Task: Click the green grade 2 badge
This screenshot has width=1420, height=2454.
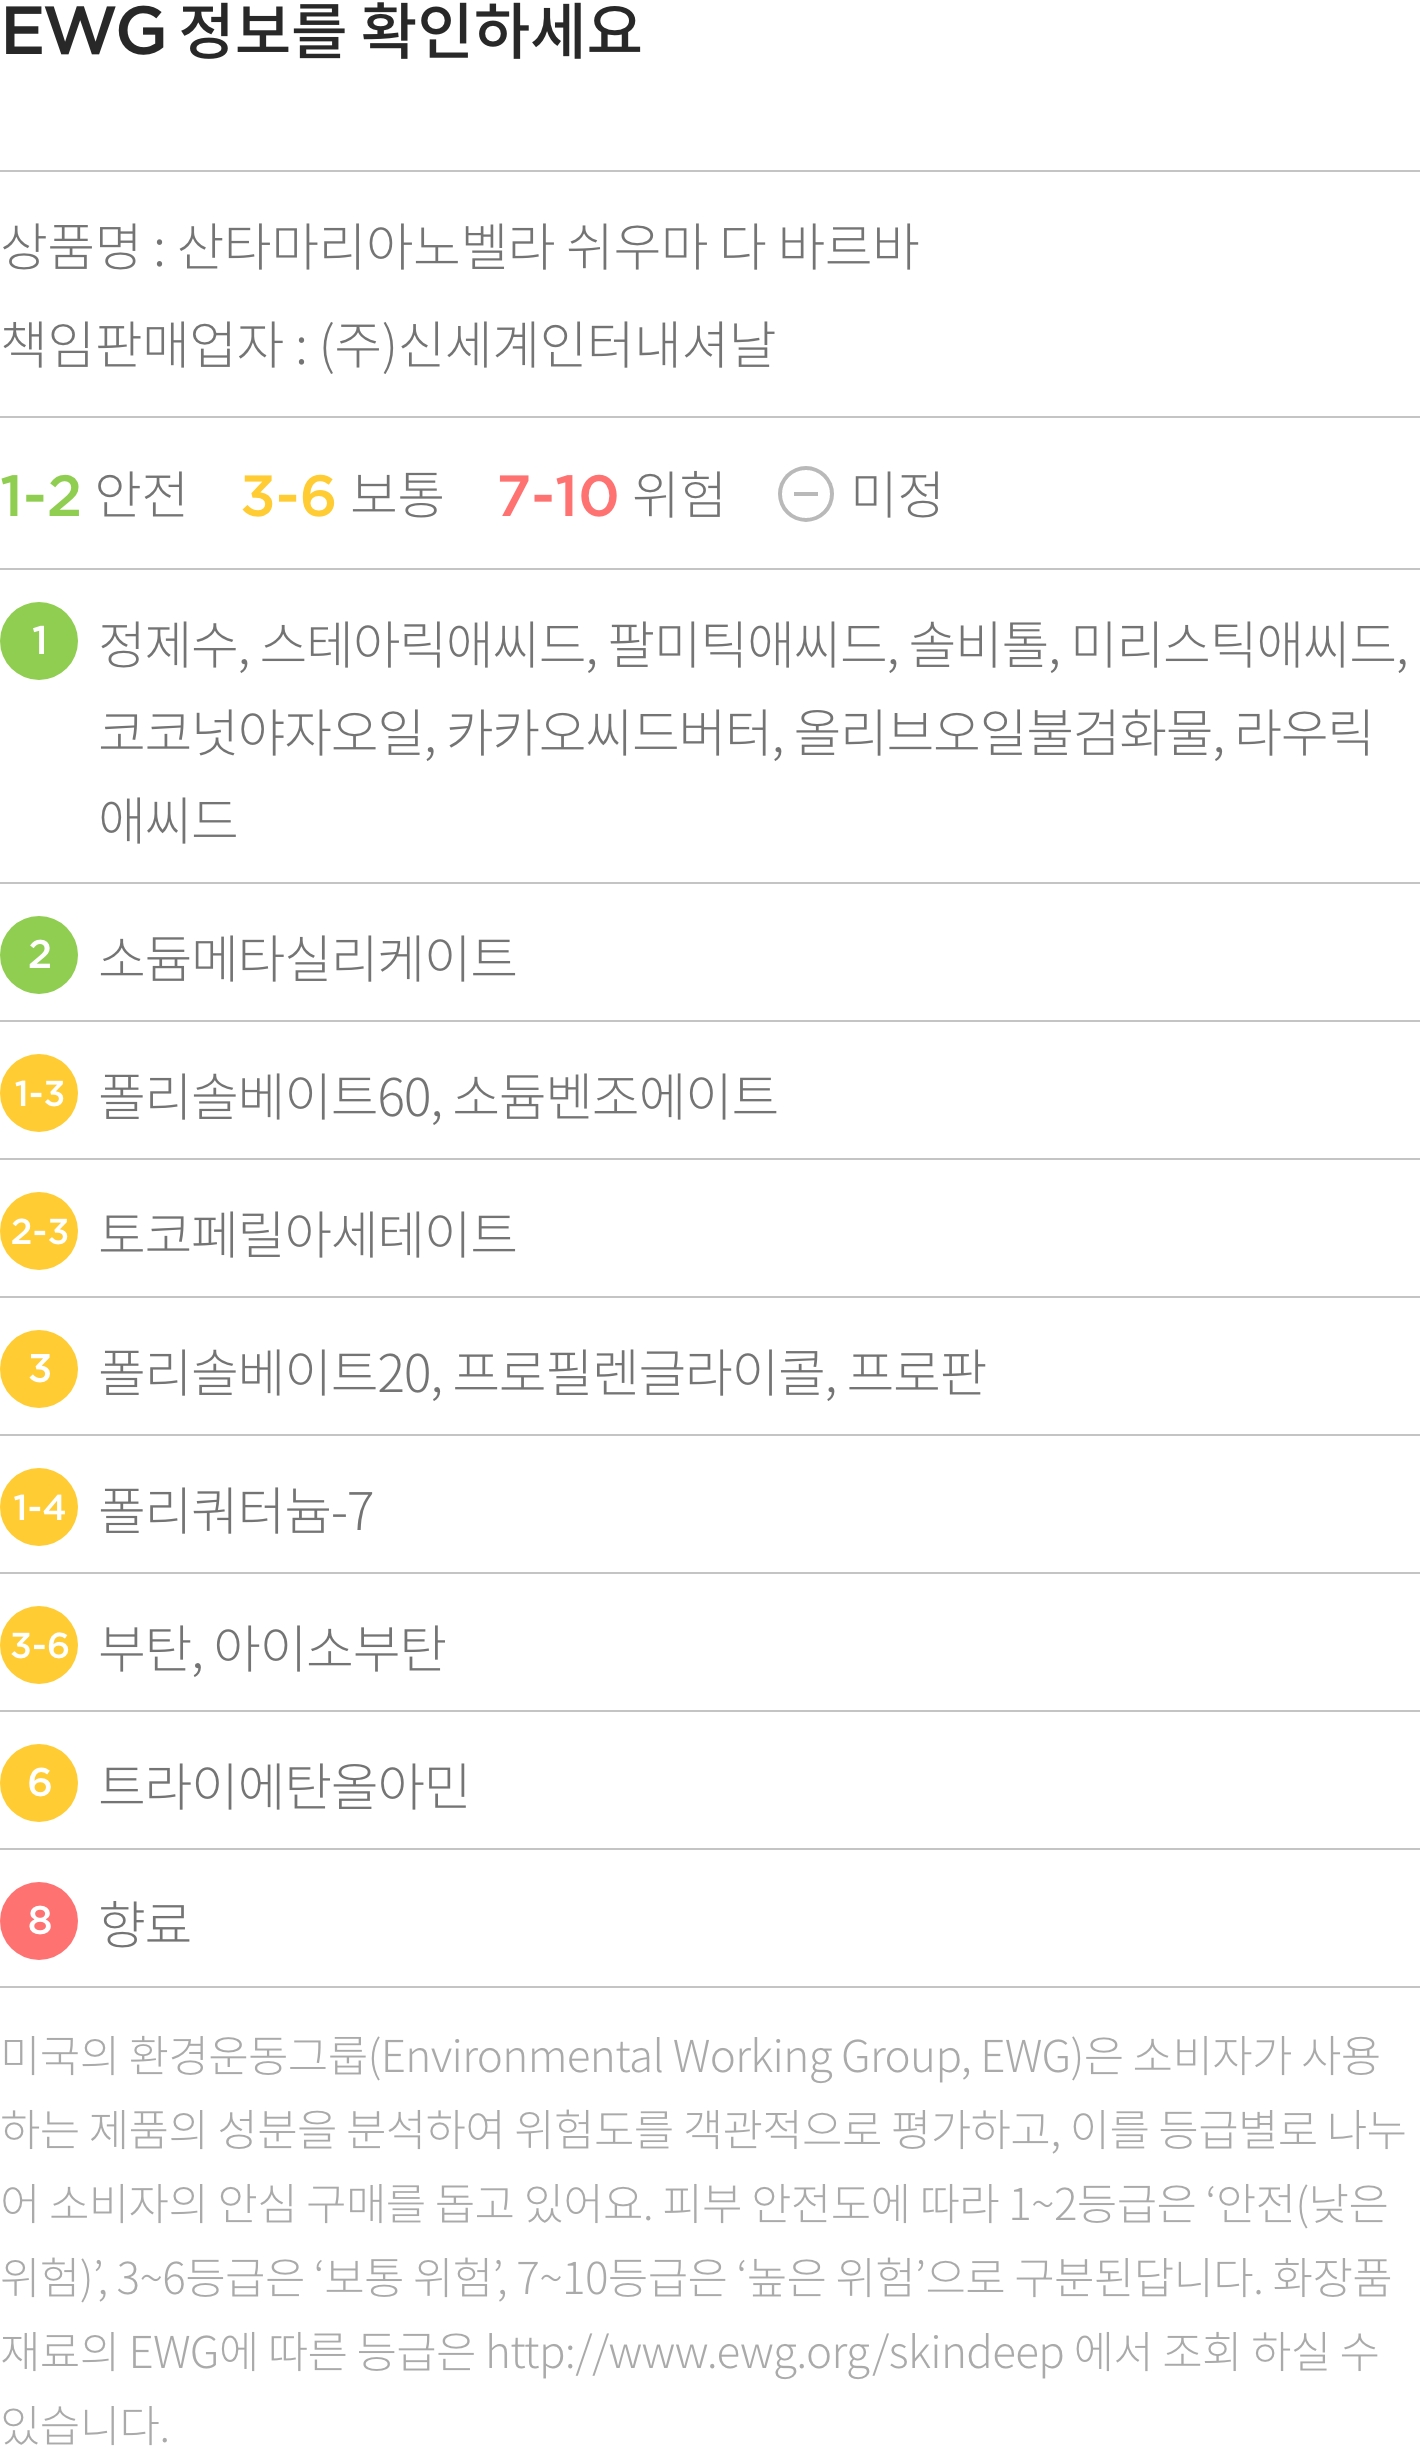Action: [39, 955]
